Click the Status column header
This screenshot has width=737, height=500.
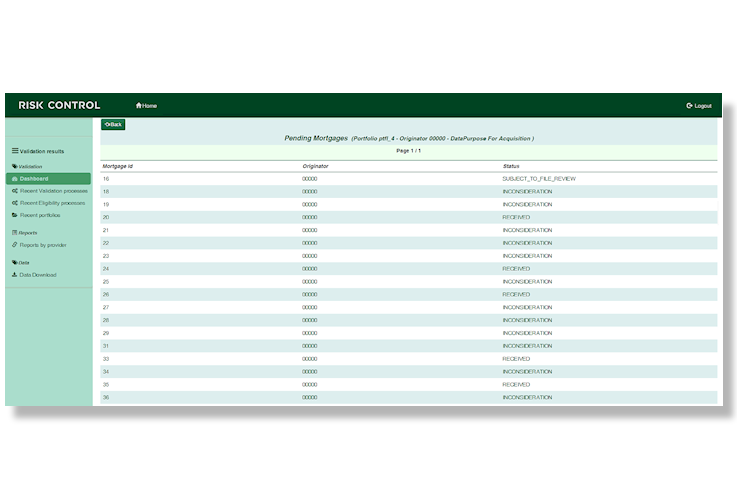point(511,166)
